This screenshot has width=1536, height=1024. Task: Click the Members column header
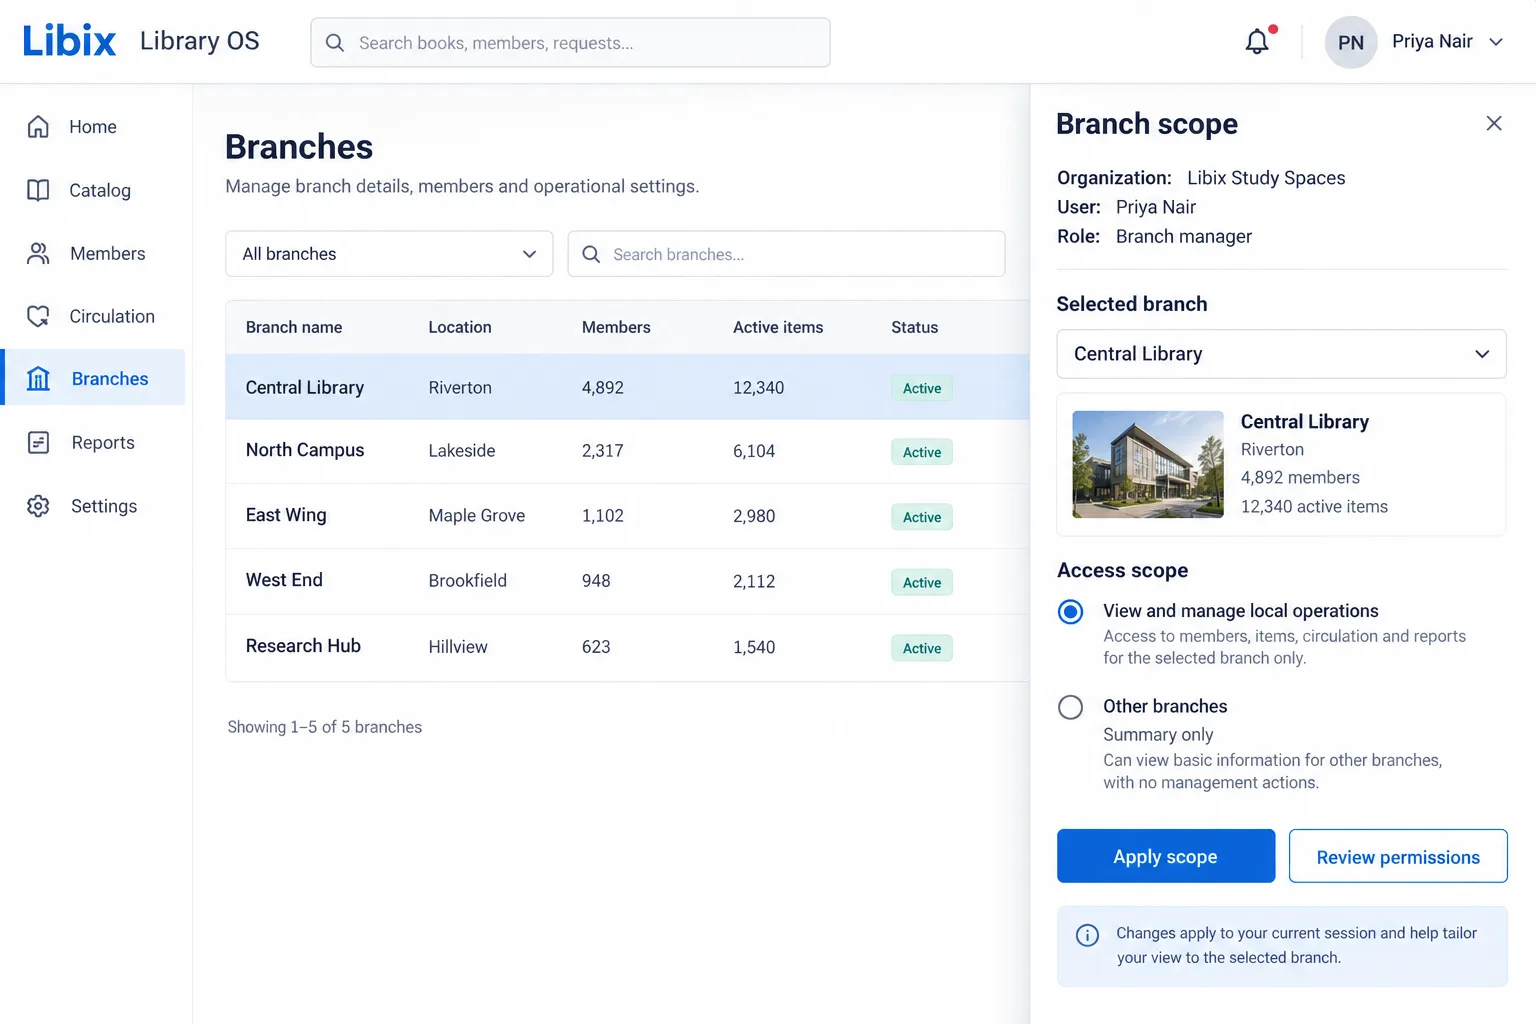616,327
